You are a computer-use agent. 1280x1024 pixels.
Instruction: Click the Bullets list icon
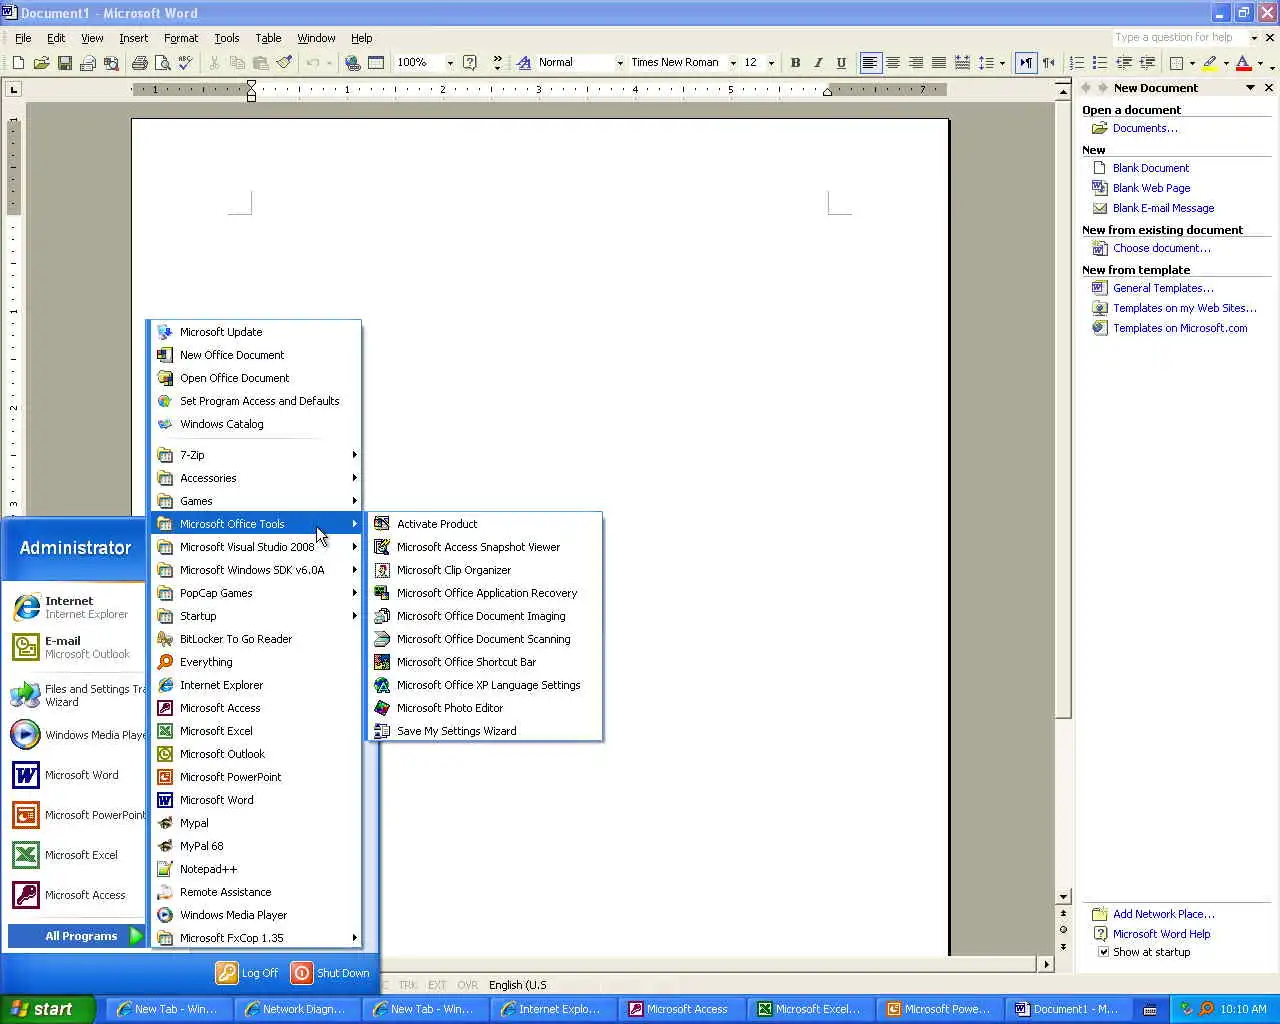coord(1100,63)
